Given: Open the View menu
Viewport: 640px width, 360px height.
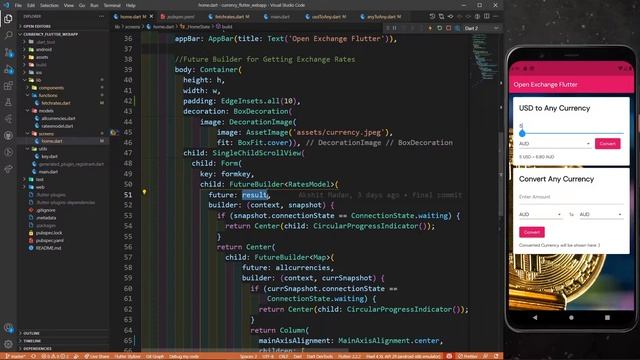Looking at the screenshot, I should 69,5.
